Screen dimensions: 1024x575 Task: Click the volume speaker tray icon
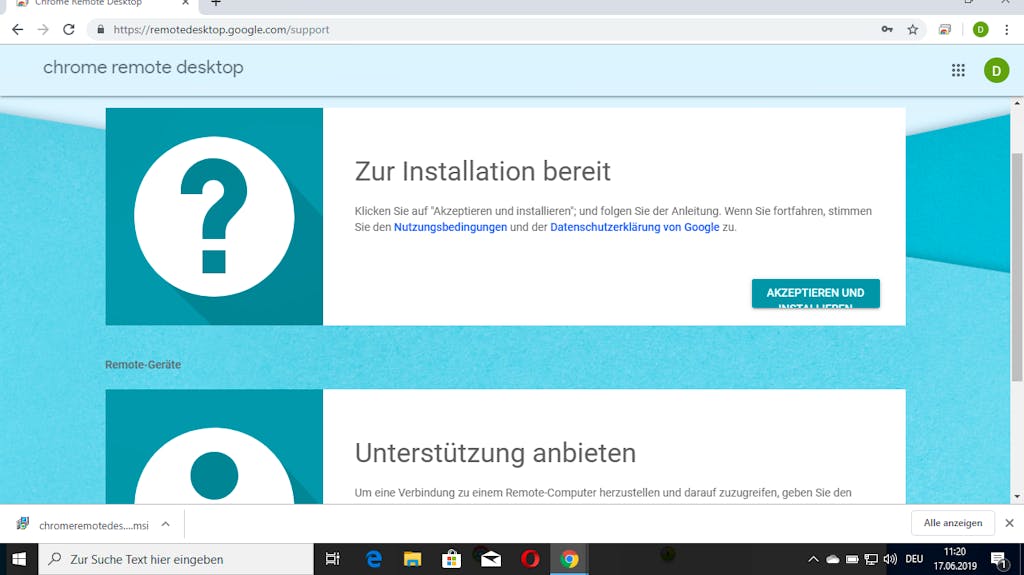point(890,559)
